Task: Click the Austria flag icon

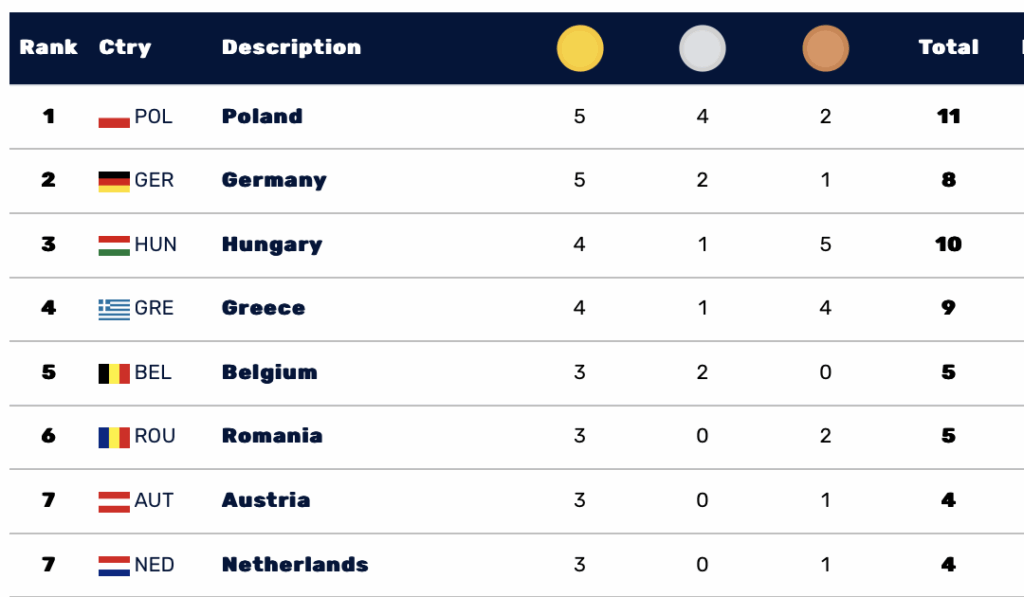Action: pyautogui.click(x=114, y=500)
